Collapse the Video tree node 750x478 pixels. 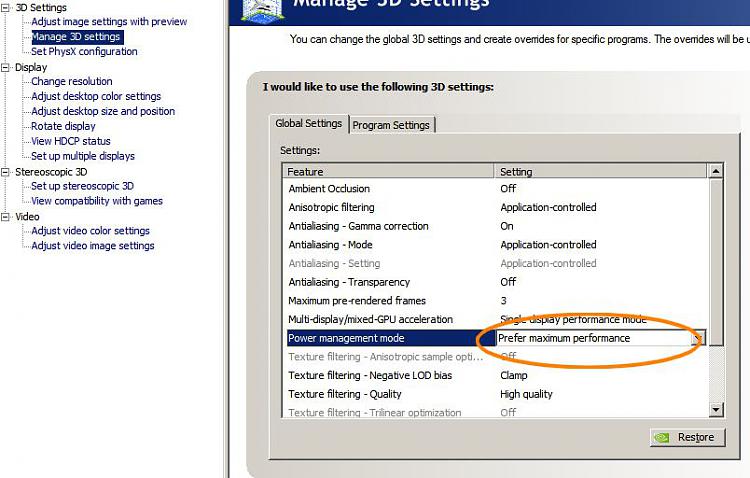pos(5,217)
